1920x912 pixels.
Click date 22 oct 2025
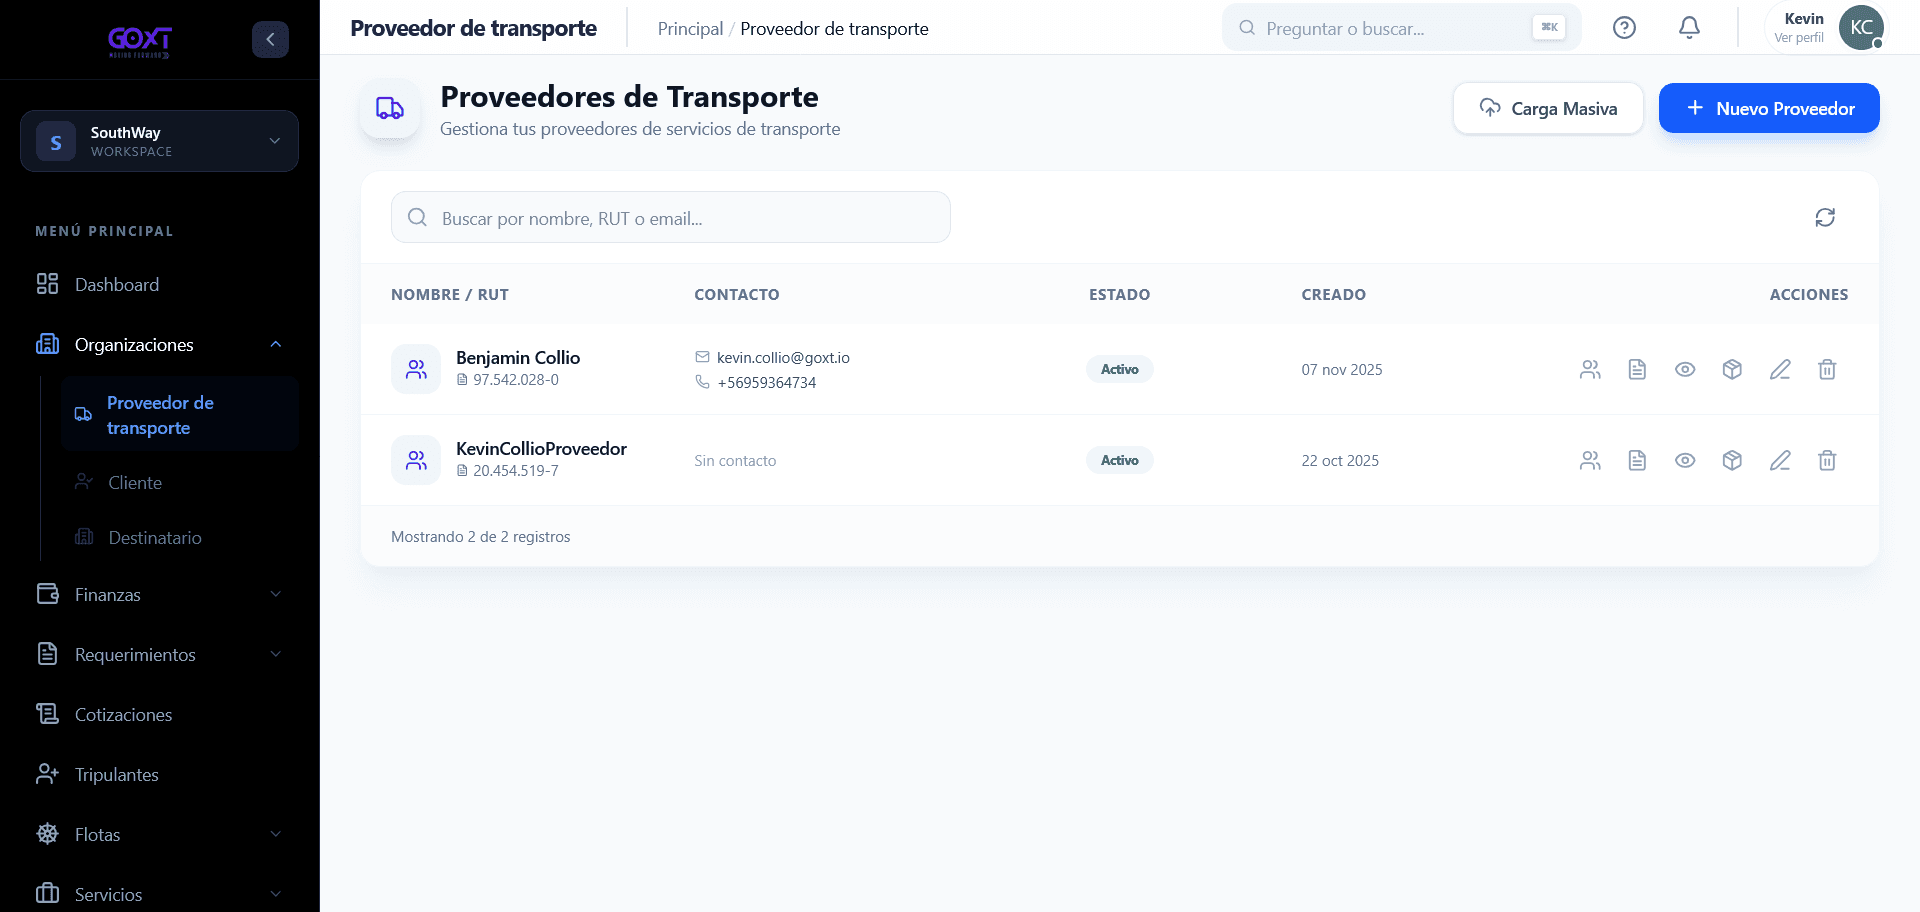tap(1340, 461)
